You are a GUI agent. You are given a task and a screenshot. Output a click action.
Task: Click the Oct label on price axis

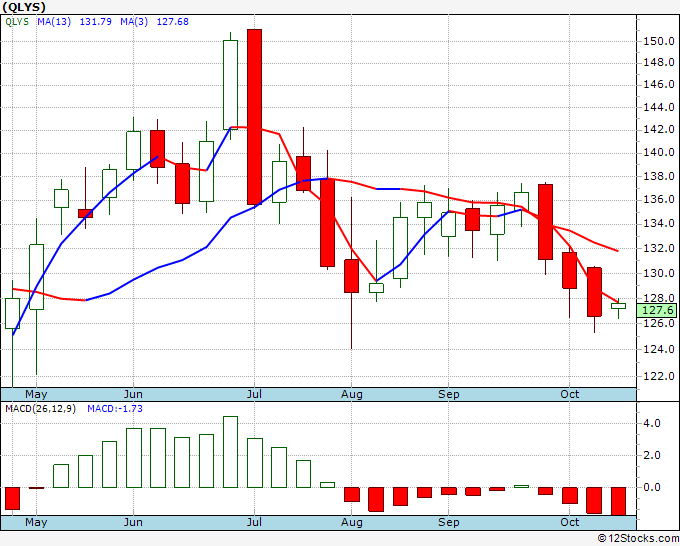point(569,394)
